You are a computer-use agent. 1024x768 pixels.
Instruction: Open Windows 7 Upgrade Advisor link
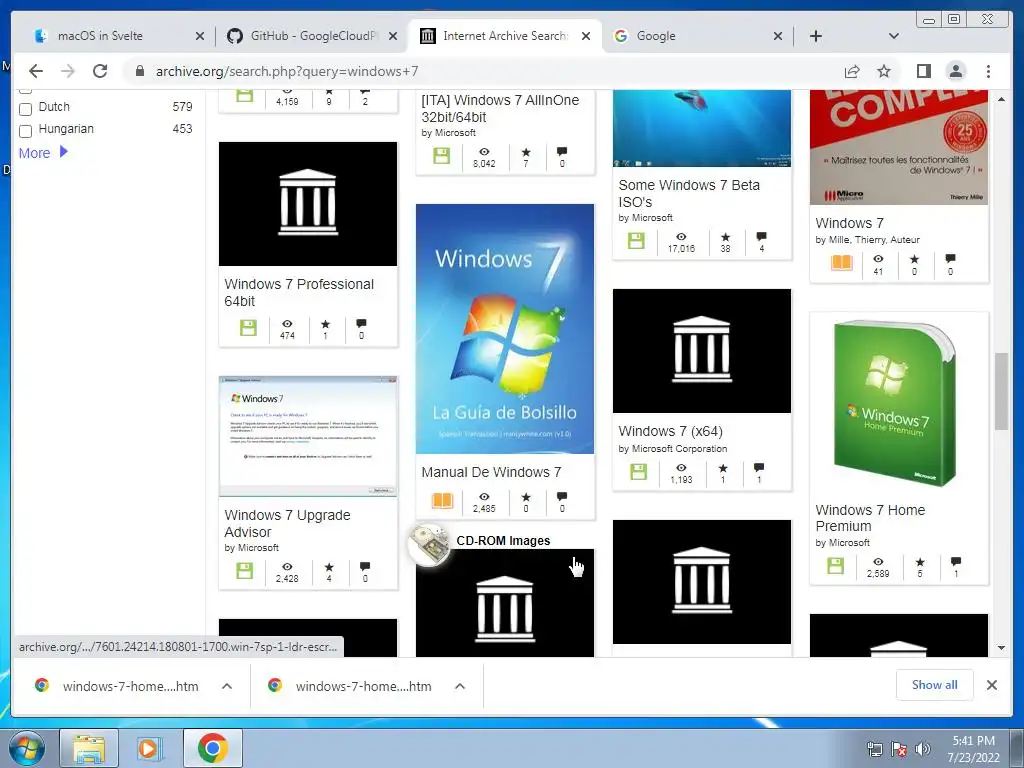pyautogui.click(x=287, y=523)
